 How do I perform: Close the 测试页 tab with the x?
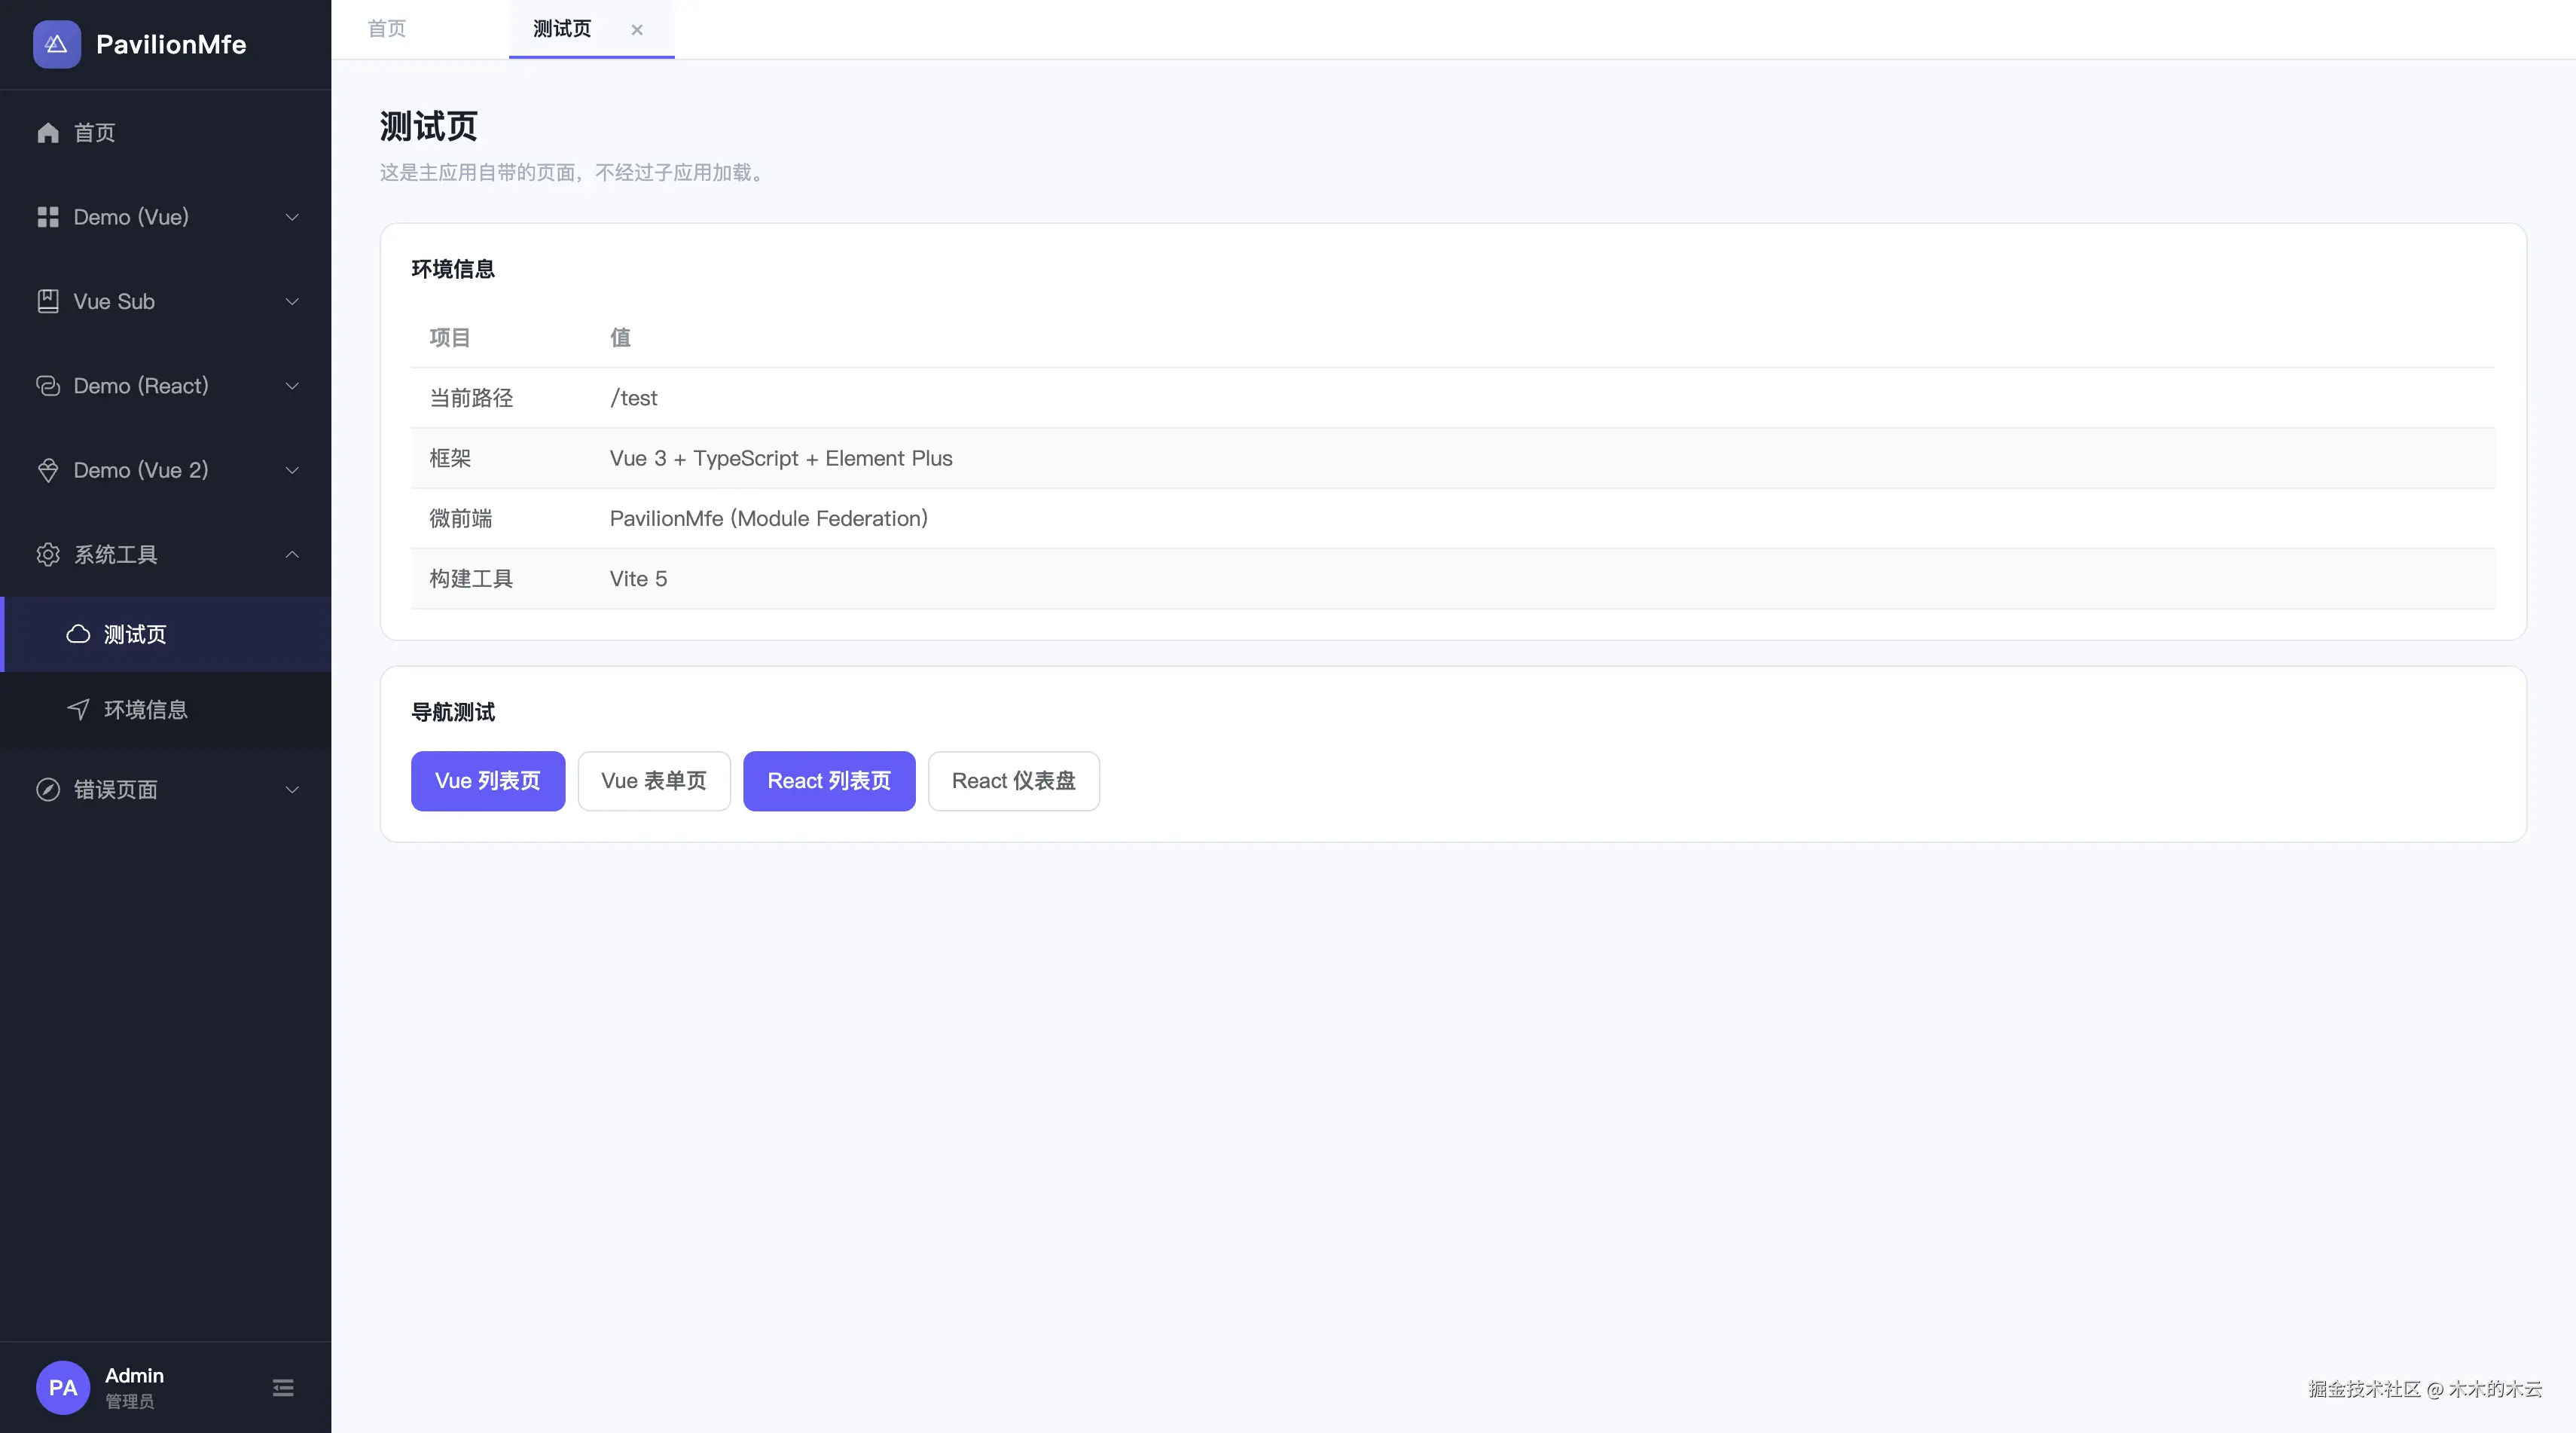(x=637, y=30)
